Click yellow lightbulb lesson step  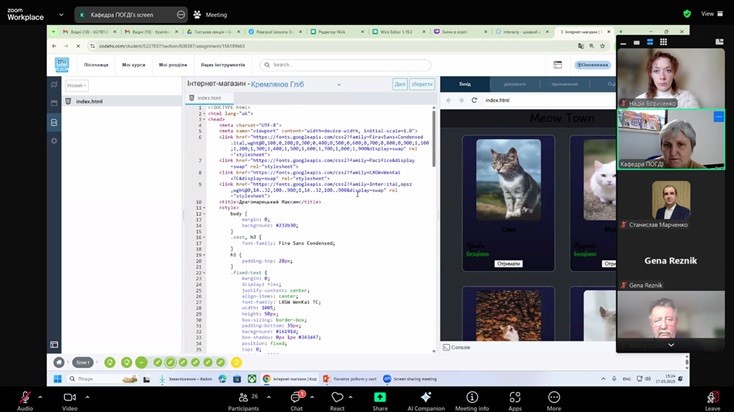236,362
